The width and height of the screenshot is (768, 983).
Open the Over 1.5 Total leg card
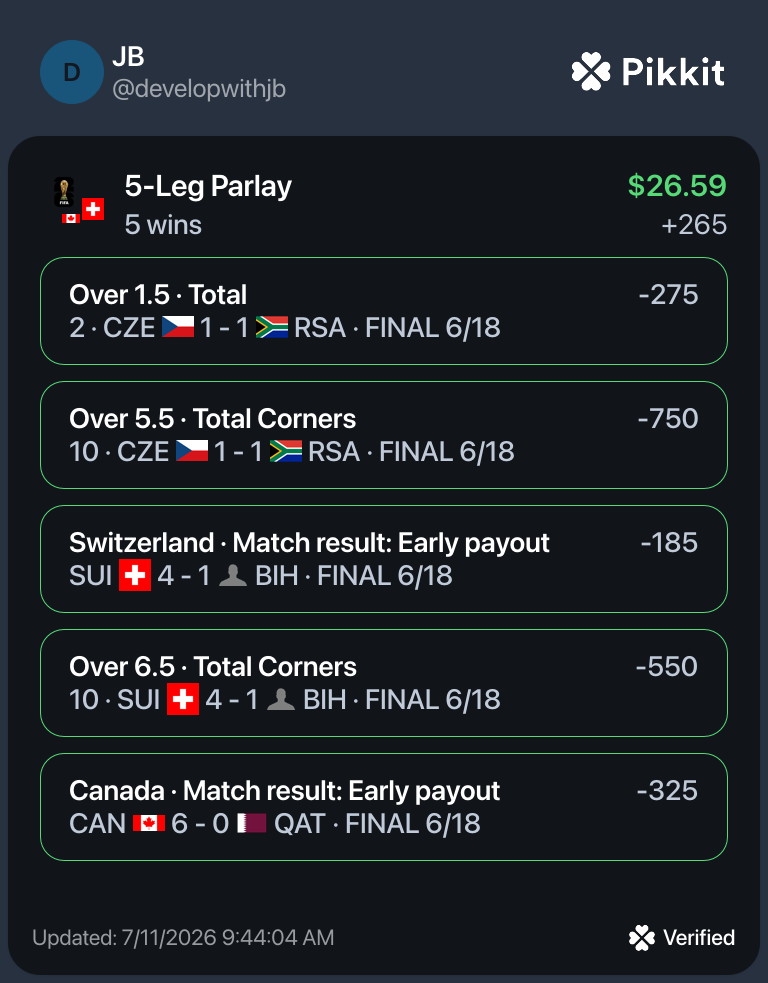click(384, 311)
